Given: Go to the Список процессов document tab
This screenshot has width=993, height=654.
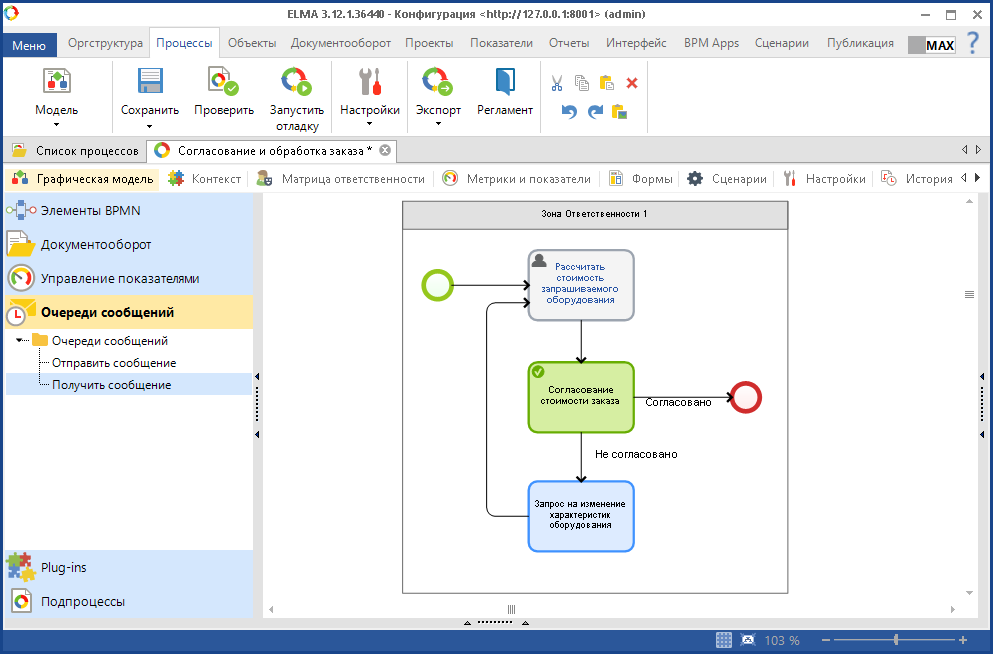Looking at the screenshot, I should (75, 151).
